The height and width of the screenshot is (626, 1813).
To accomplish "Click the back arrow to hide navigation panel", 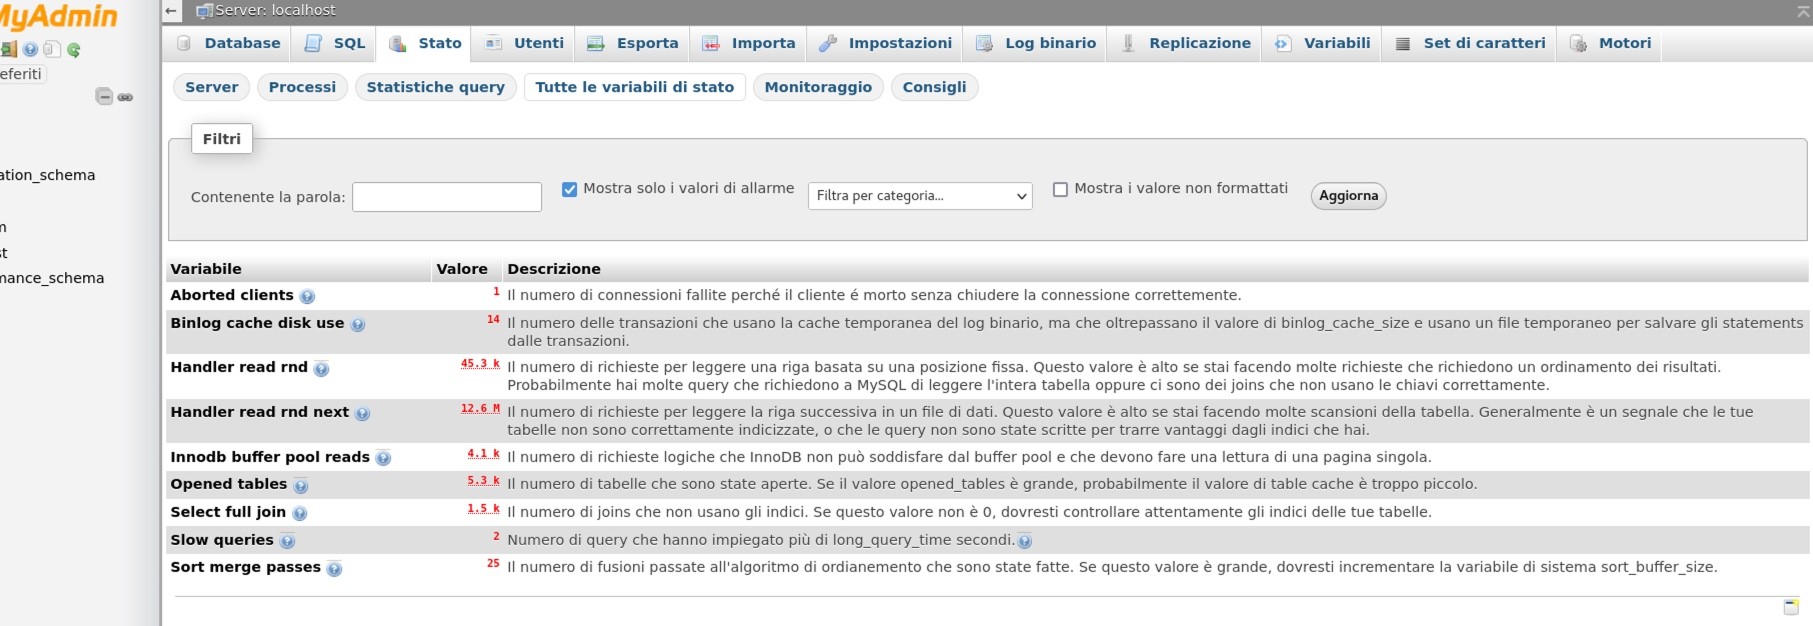I will point(171,11).
